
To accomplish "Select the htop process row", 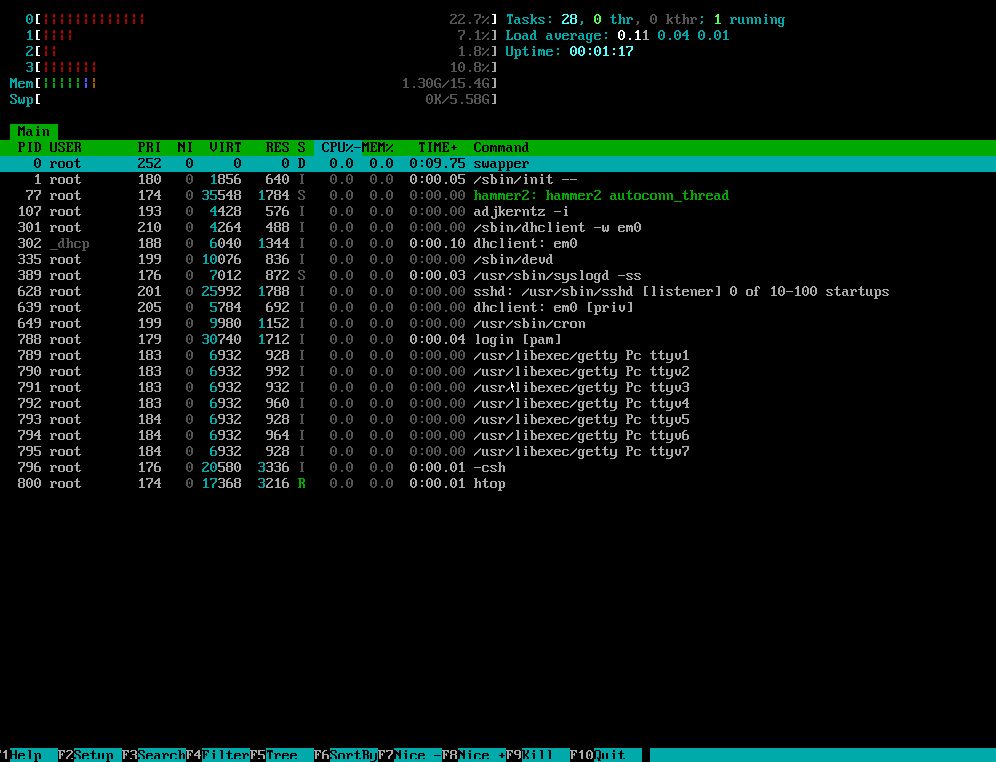I will [489, 483].
